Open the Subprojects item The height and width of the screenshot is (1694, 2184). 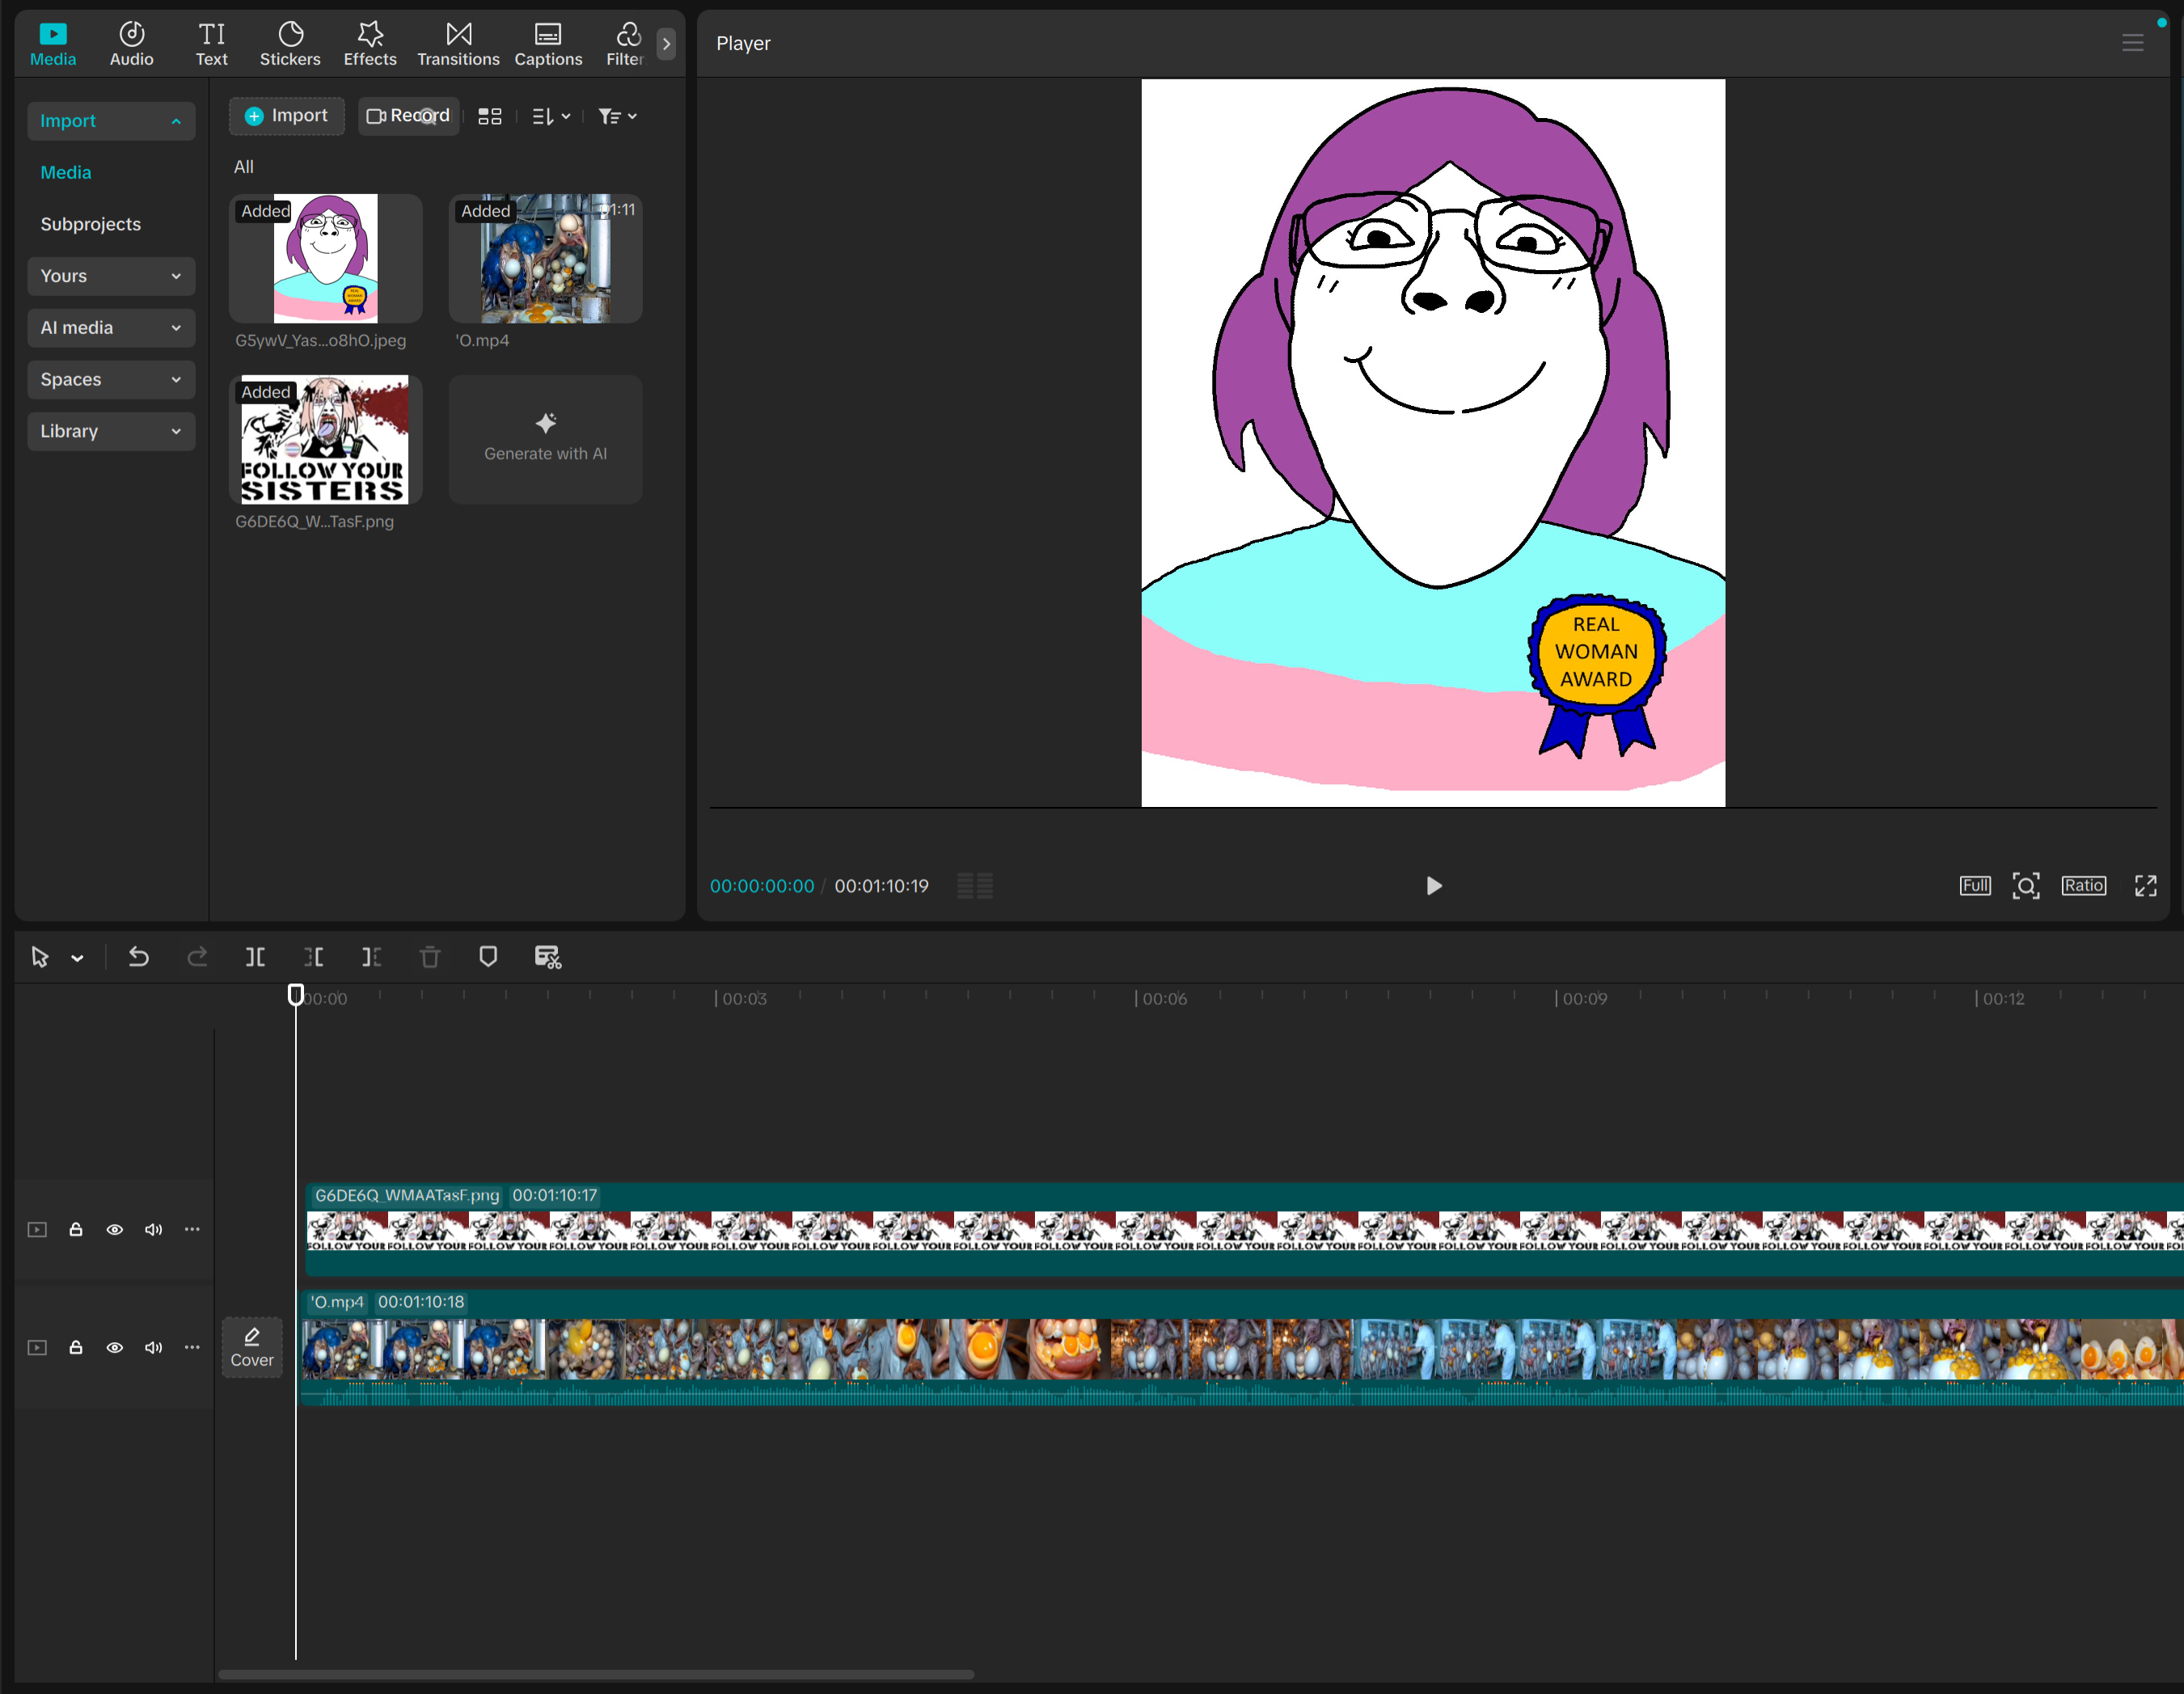(90, 224)
